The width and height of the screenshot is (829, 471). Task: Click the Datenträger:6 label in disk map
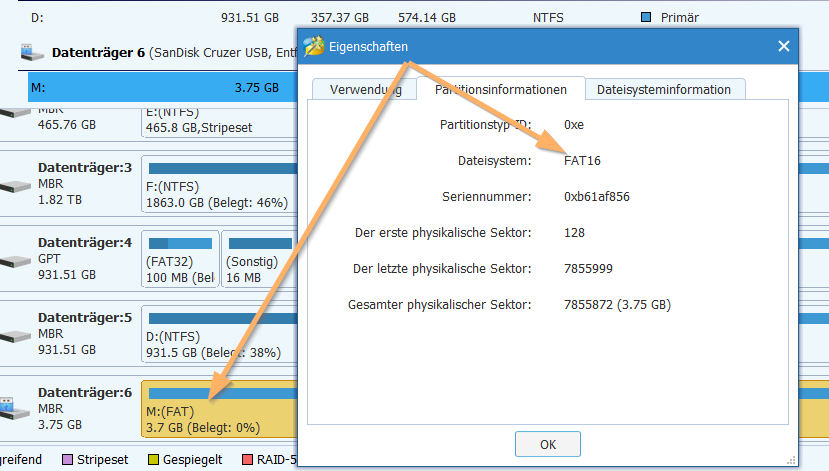(x=85, y=393)
